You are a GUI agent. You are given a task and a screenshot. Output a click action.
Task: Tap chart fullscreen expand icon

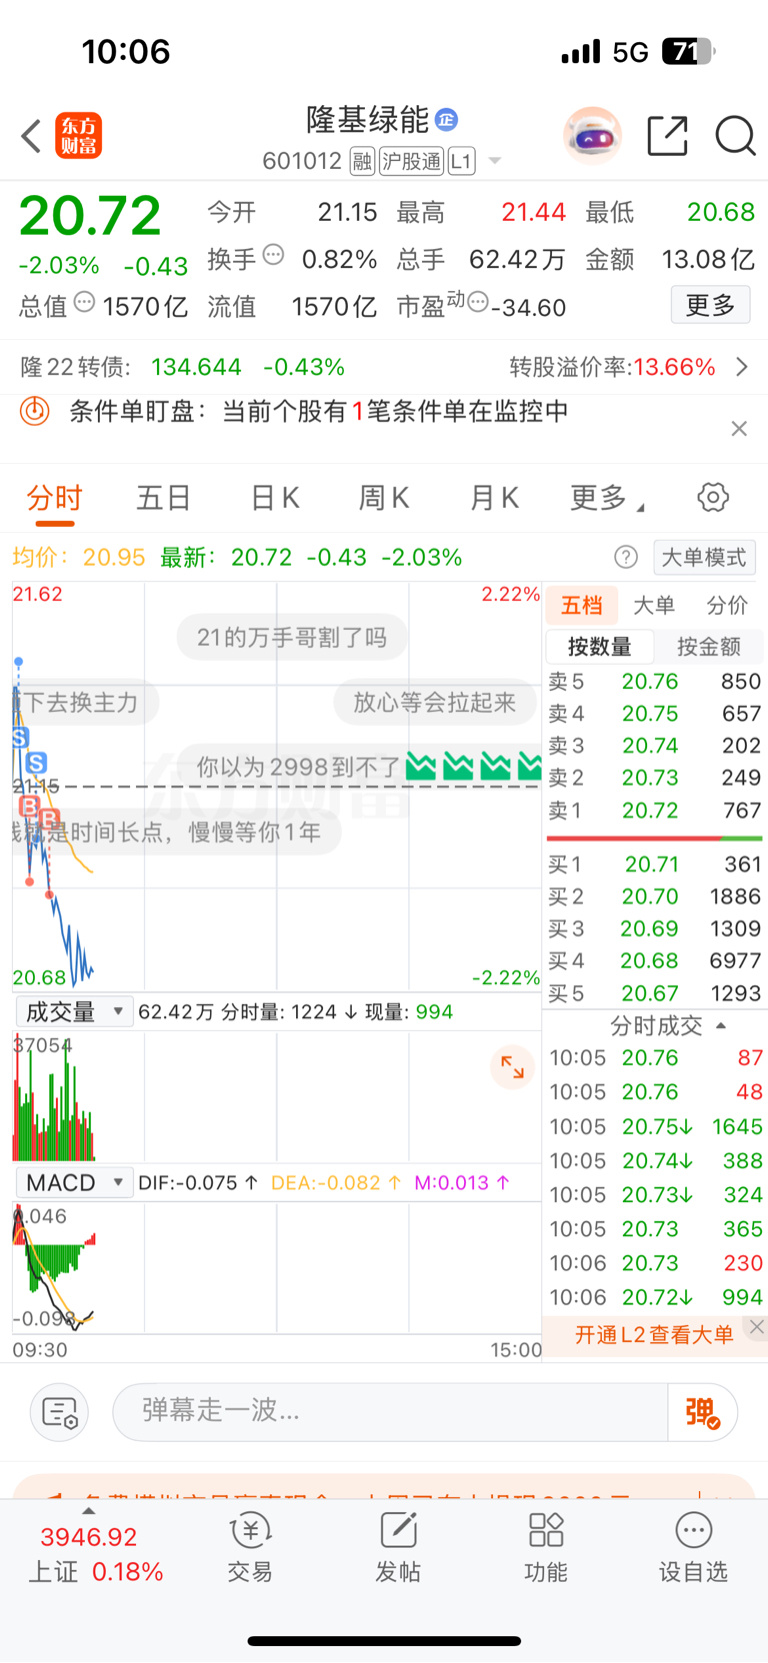512,1067
